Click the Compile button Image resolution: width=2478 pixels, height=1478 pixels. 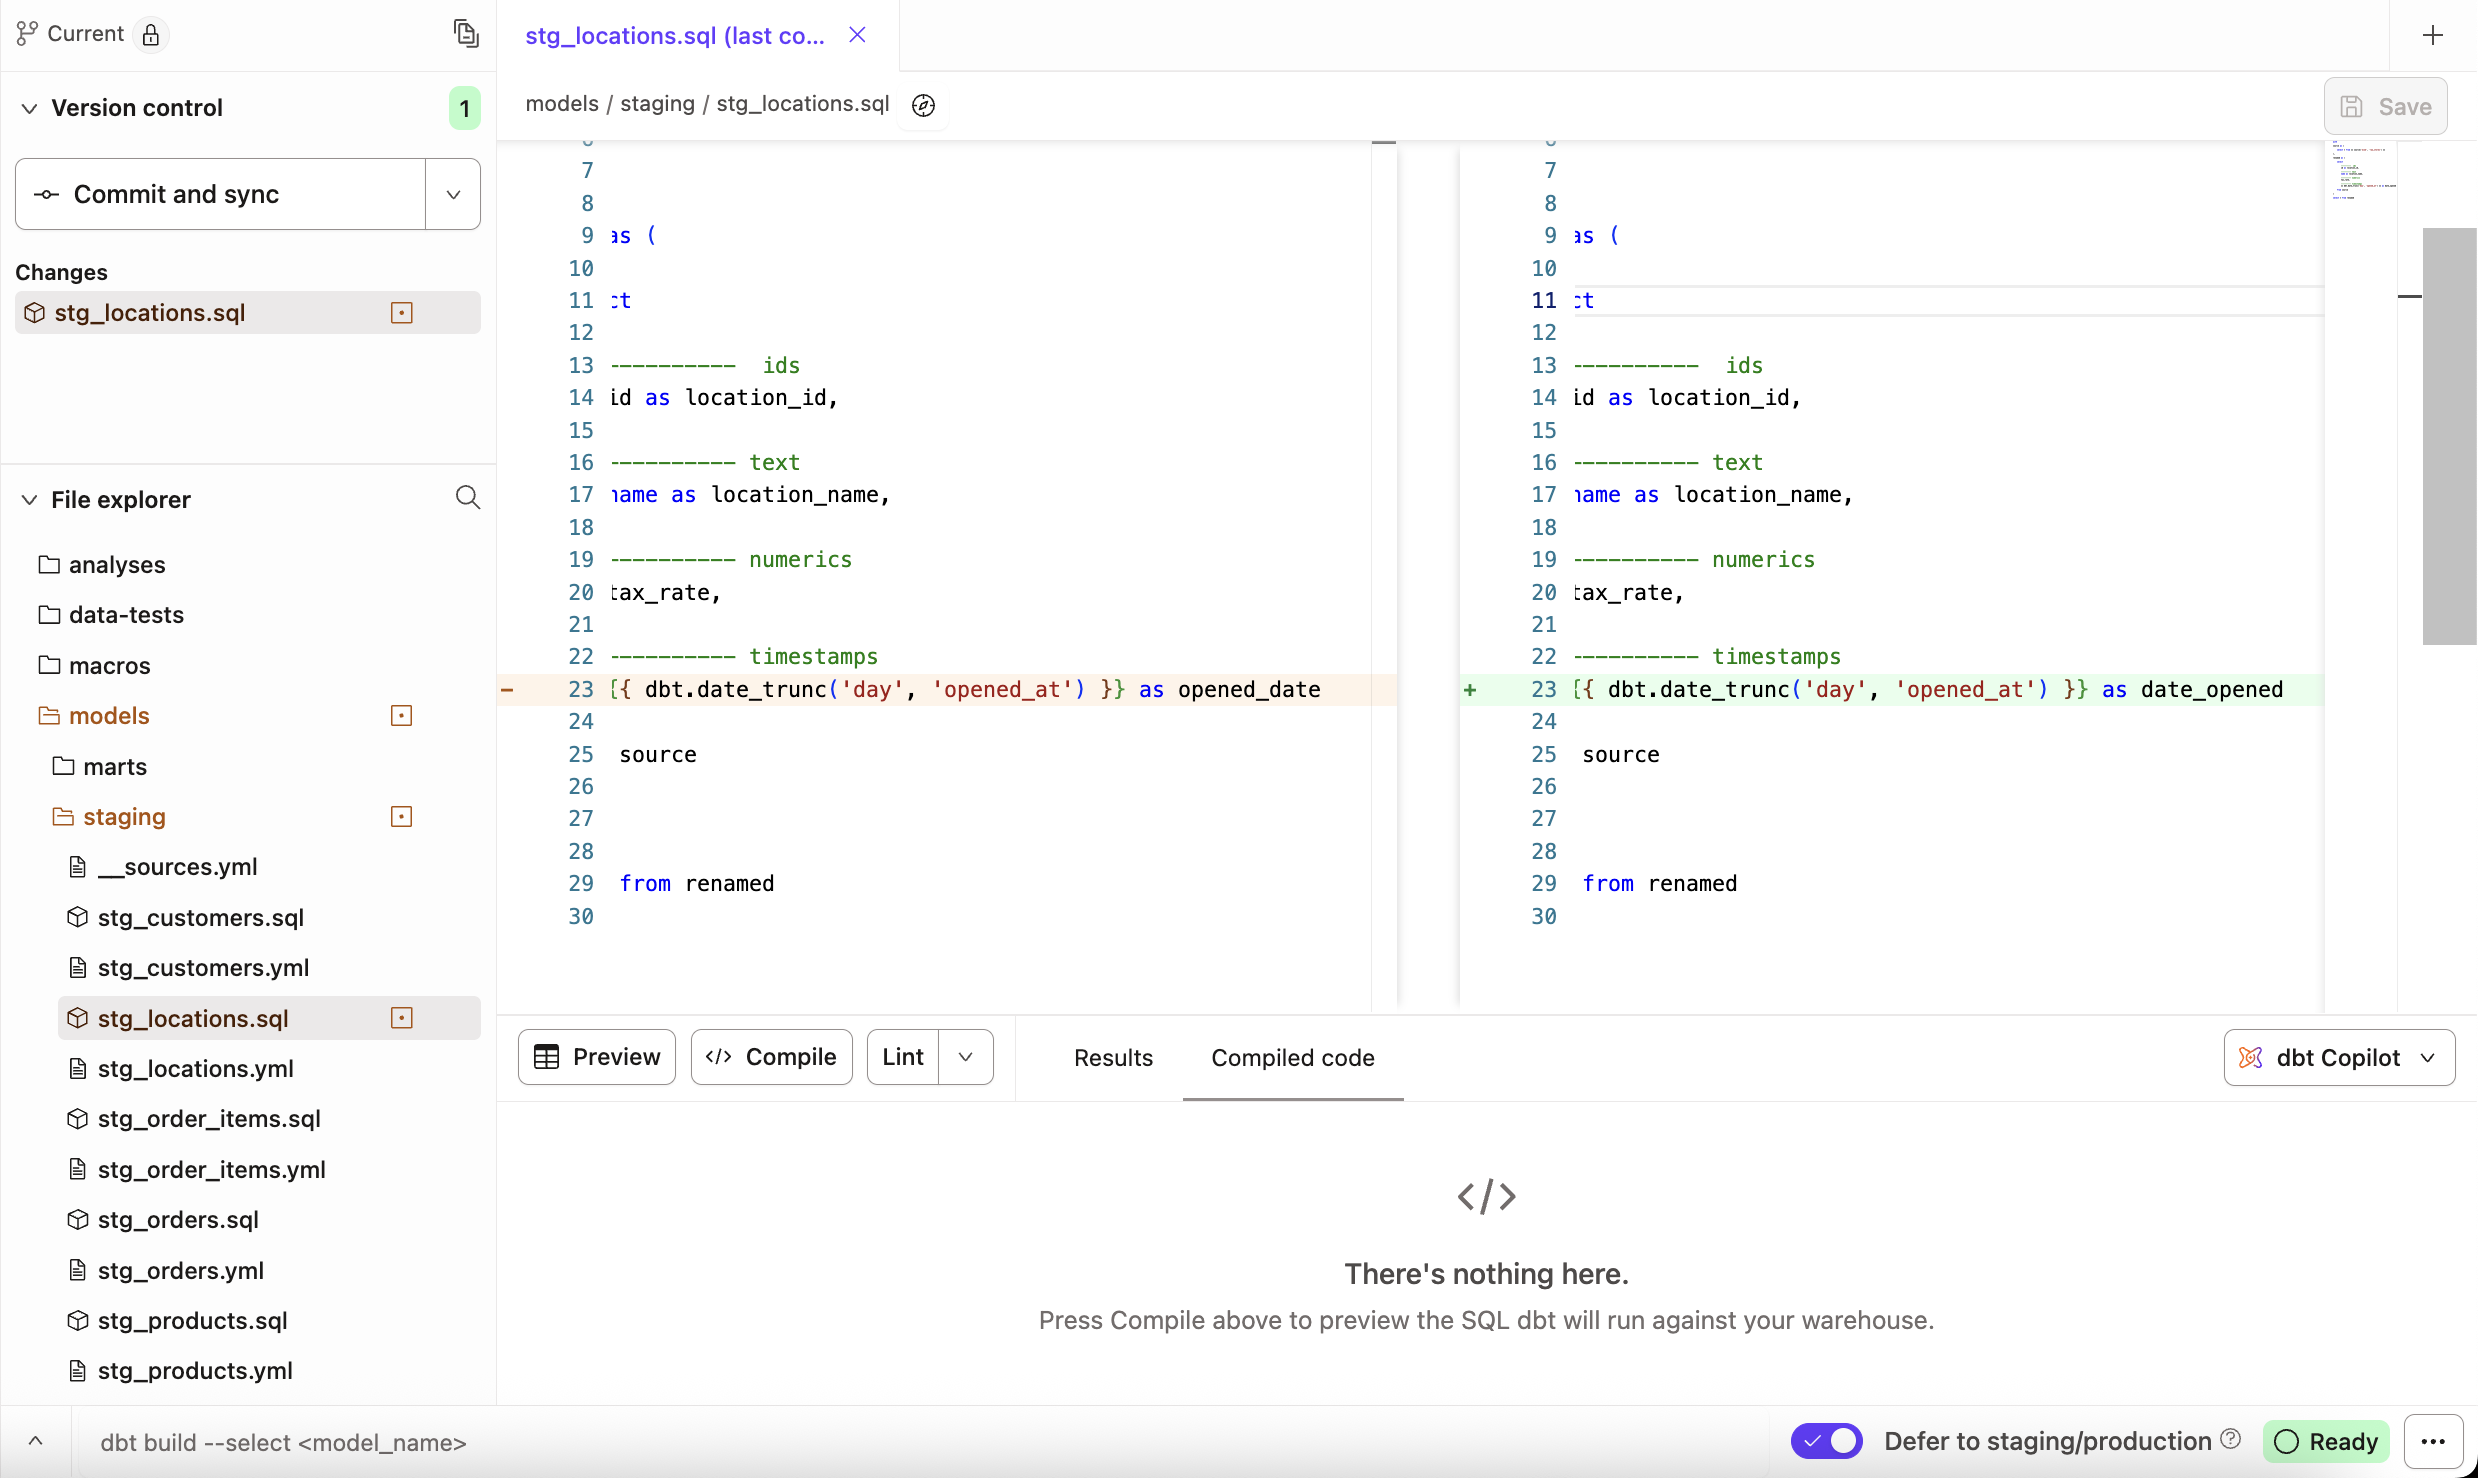tap(771, 1057)
